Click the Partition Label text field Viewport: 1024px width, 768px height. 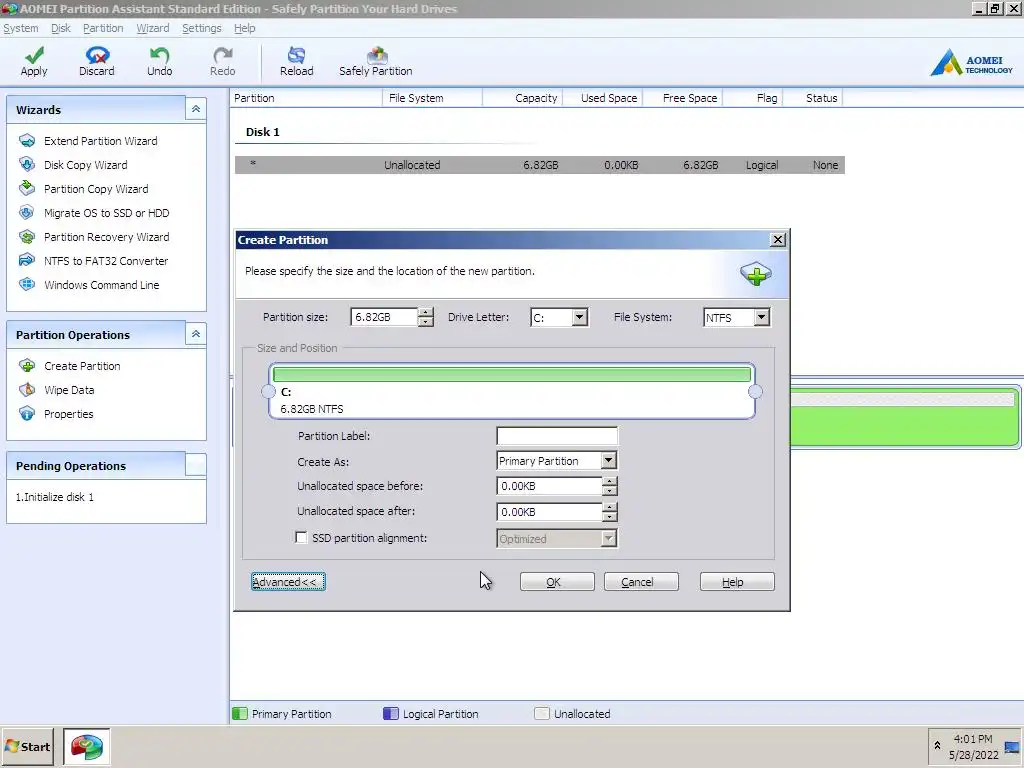click(557, 436)
